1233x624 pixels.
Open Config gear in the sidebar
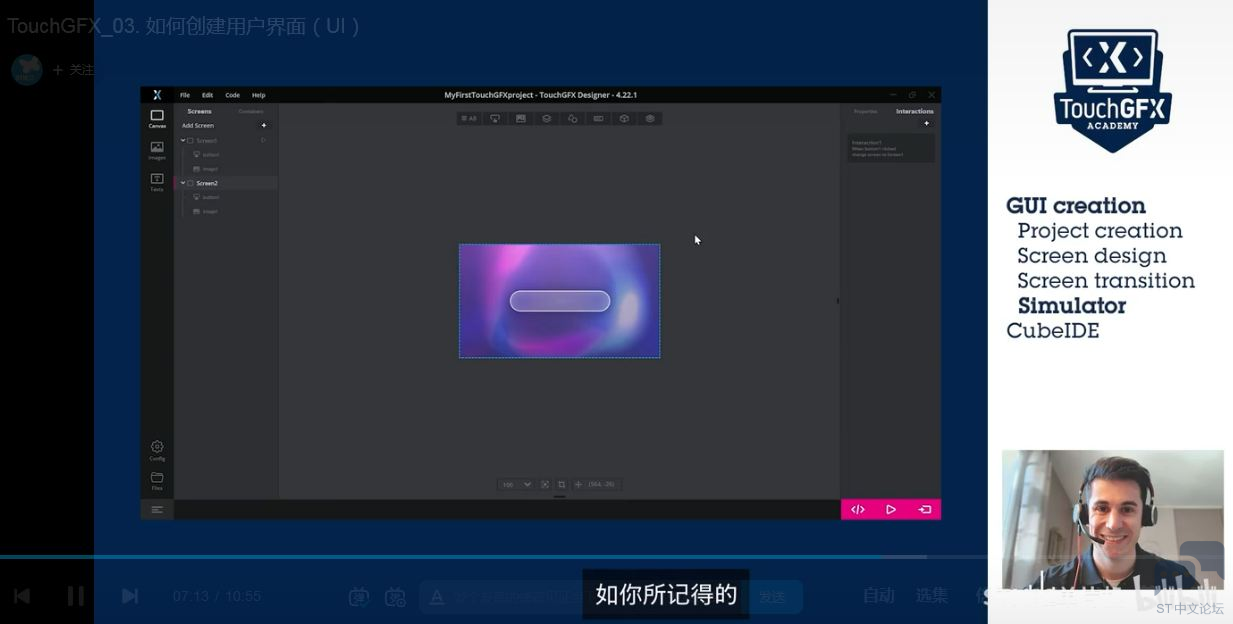tap(157, 450)
